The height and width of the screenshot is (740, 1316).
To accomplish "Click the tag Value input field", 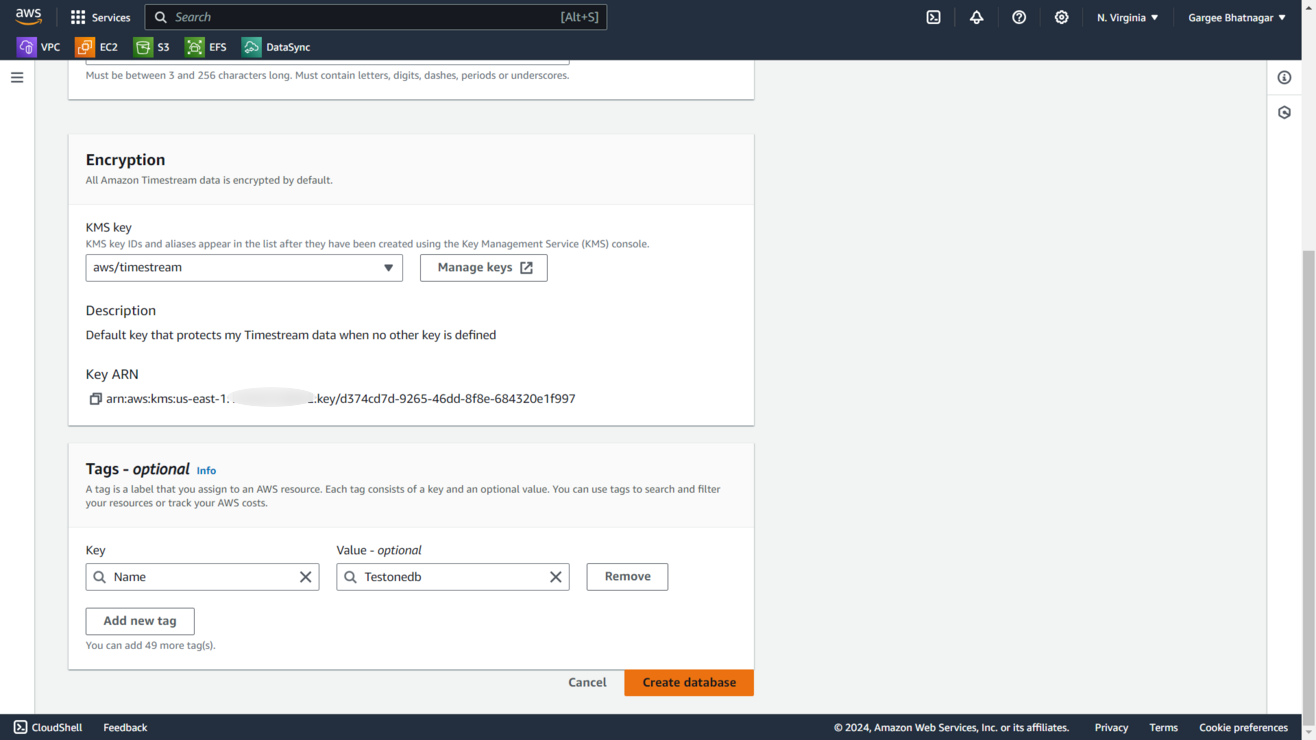I will (453, 577).
